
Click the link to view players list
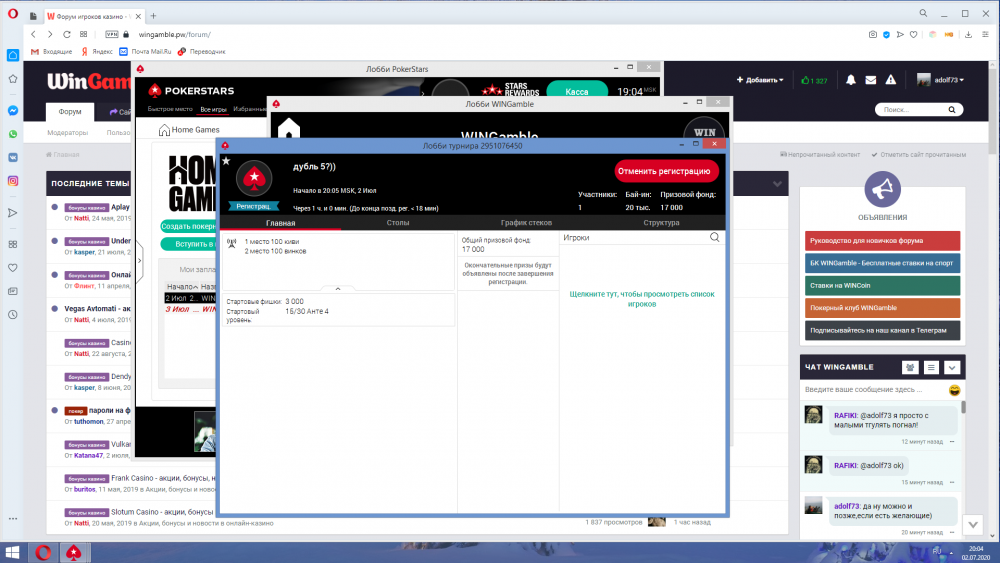[642, 299]
